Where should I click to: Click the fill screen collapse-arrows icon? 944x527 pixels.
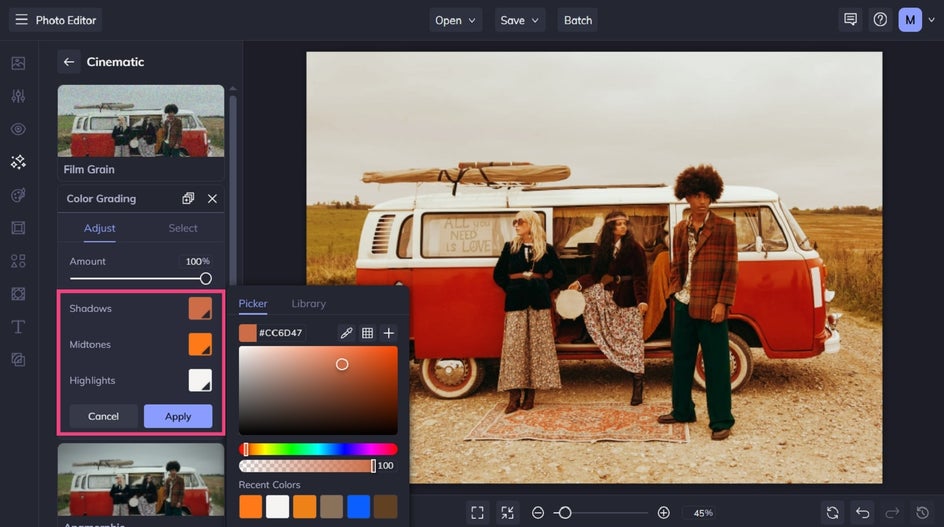[508, 513]
